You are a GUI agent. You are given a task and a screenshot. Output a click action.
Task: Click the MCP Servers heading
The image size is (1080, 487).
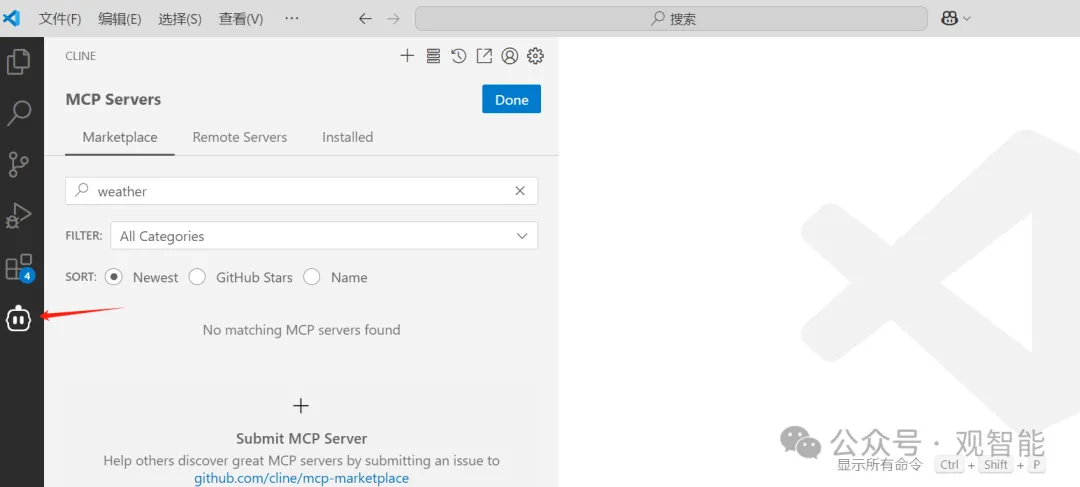(113, 99)
